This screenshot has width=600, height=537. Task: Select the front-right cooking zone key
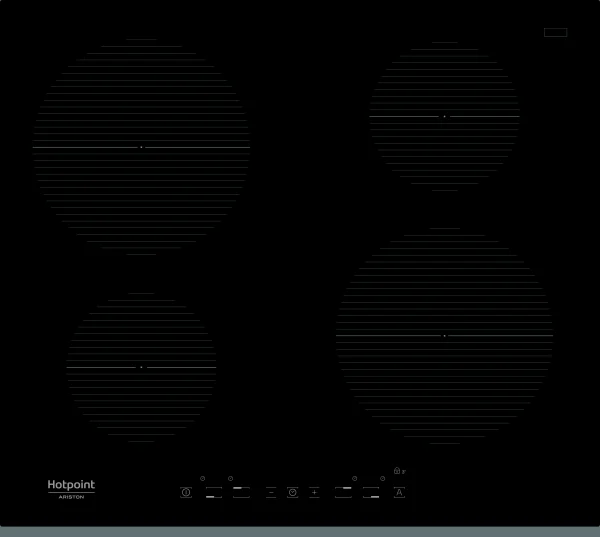(371, 492)
